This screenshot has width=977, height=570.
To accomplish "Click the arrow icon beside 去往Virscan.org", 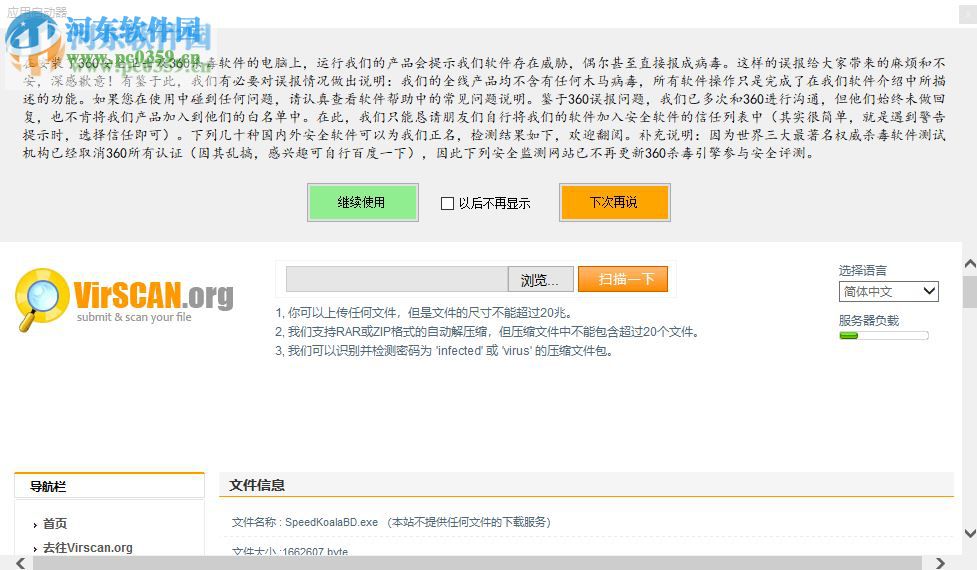I will [35, 549].
